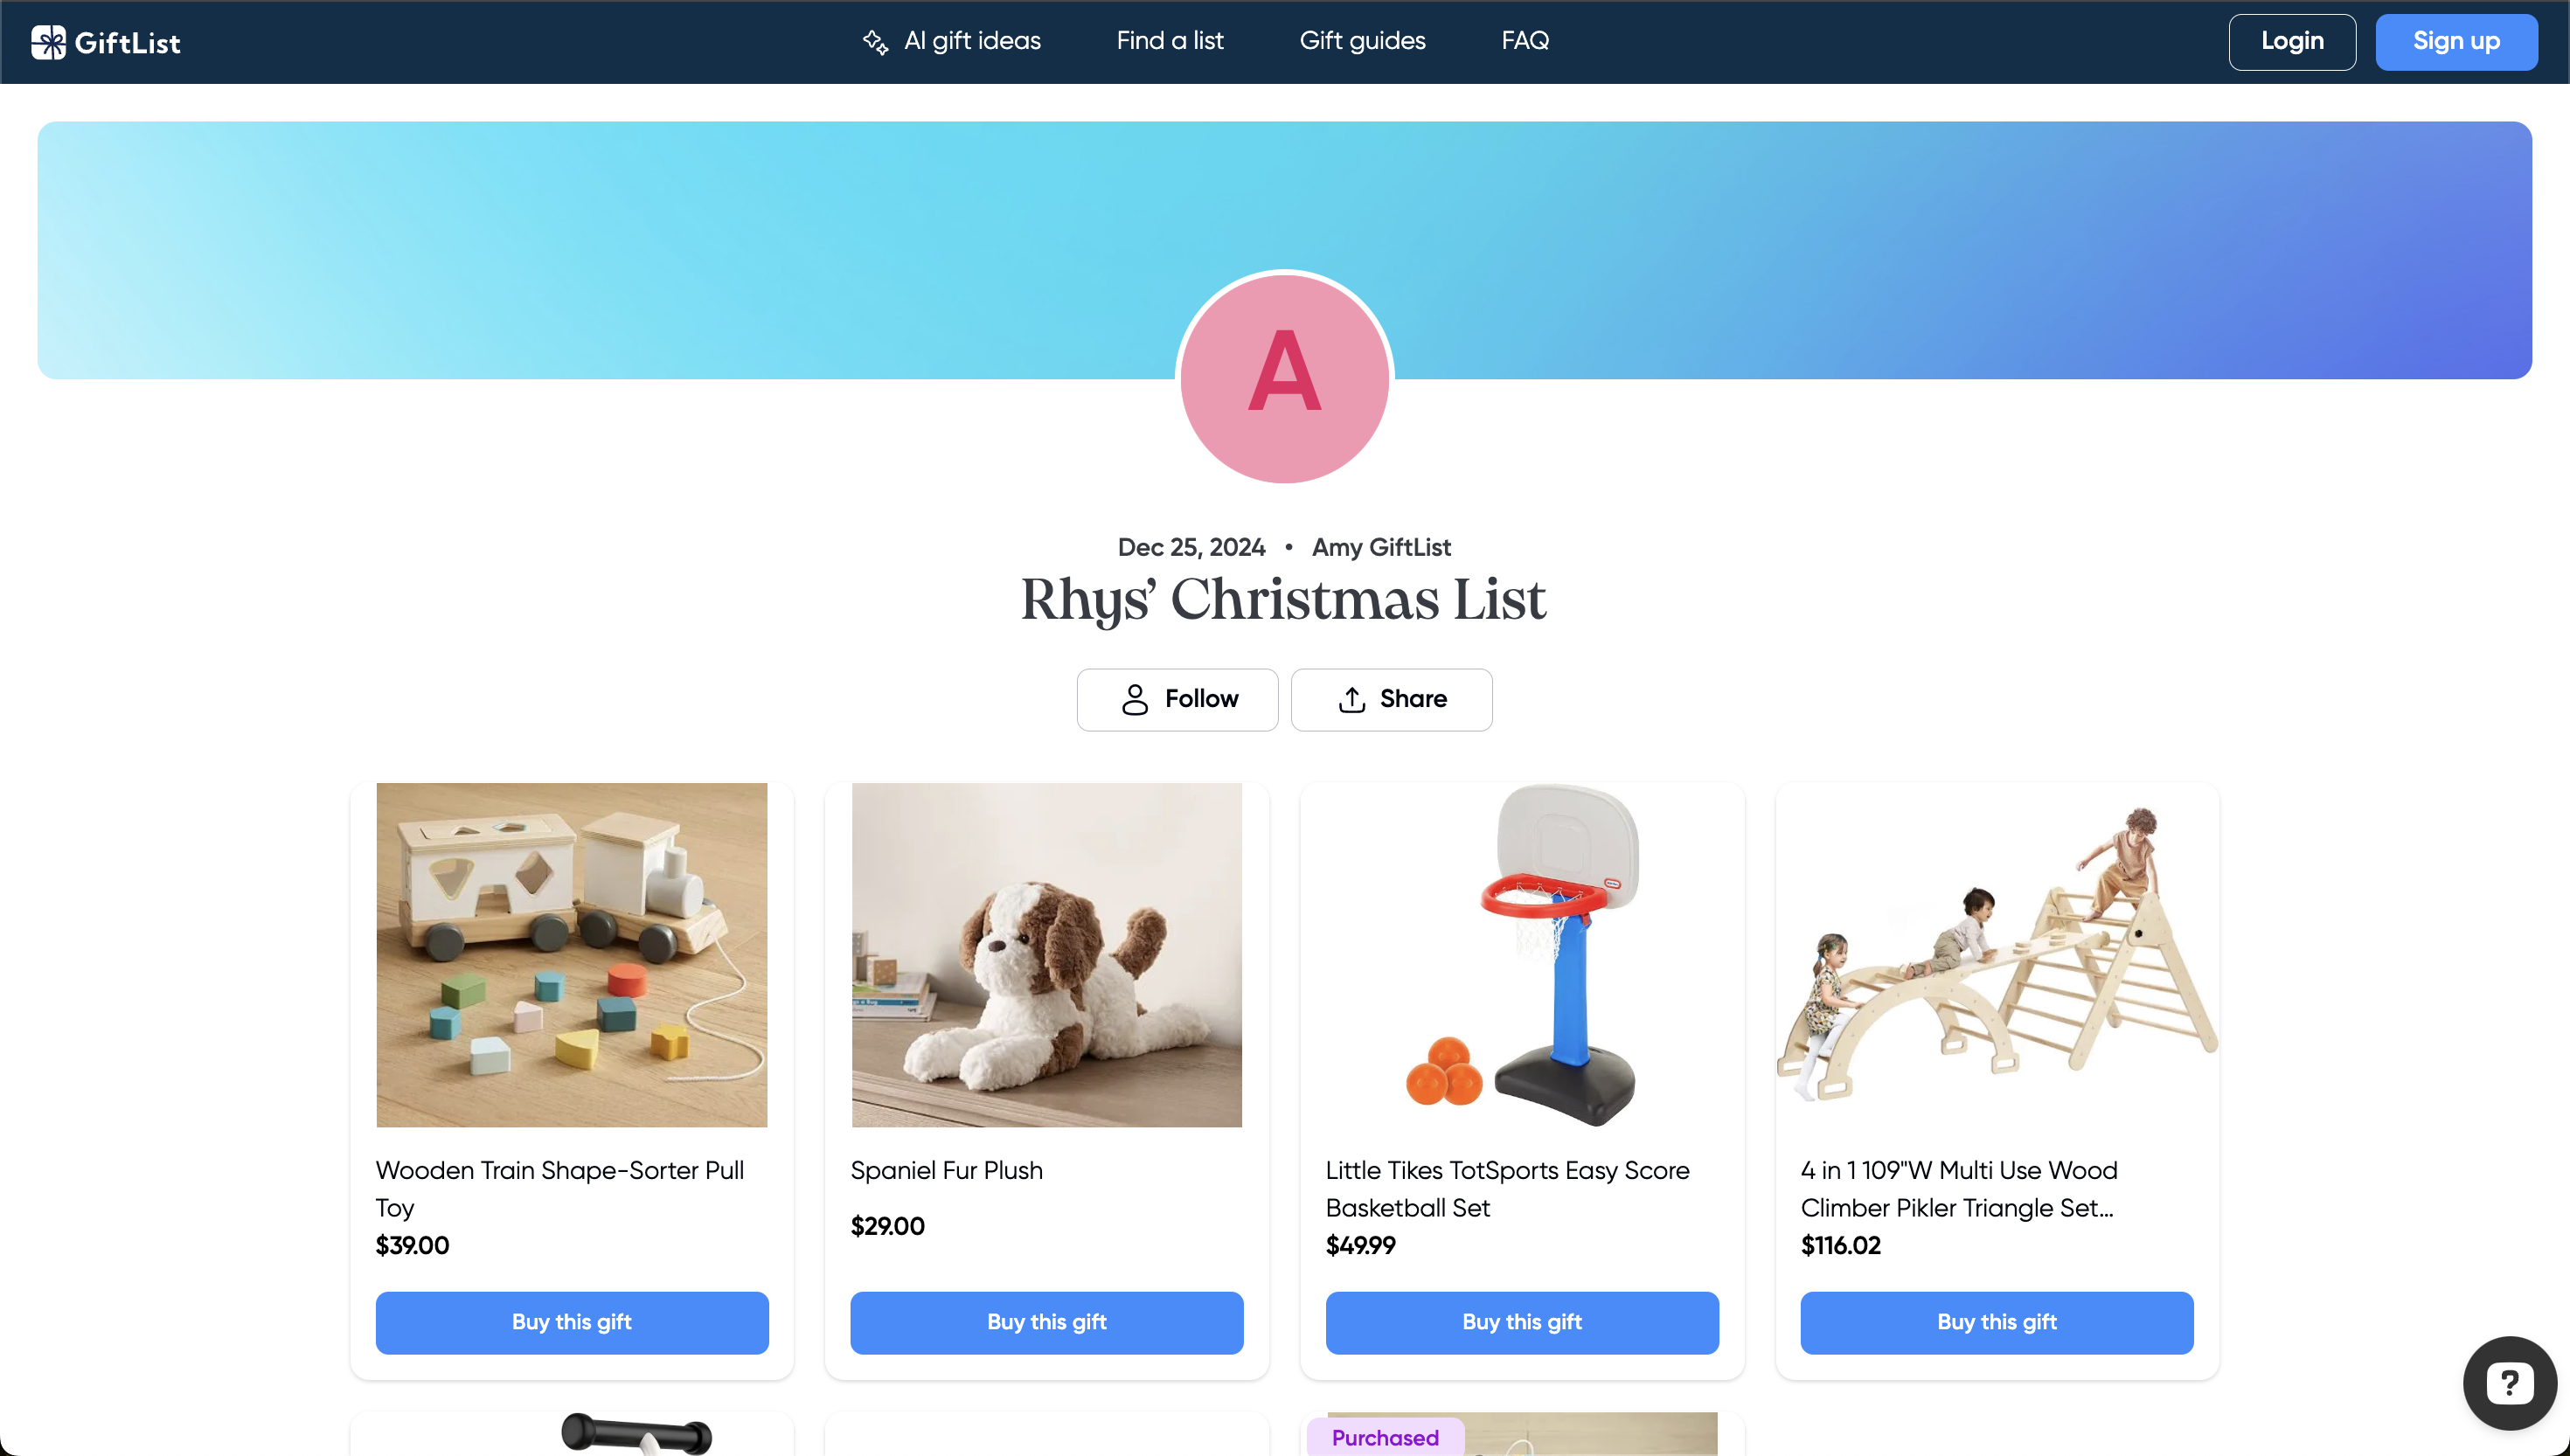This screenshot has height=1456, width=2570.
Task: Click the pink A profile avatar
Action: tap(1284, 378)
